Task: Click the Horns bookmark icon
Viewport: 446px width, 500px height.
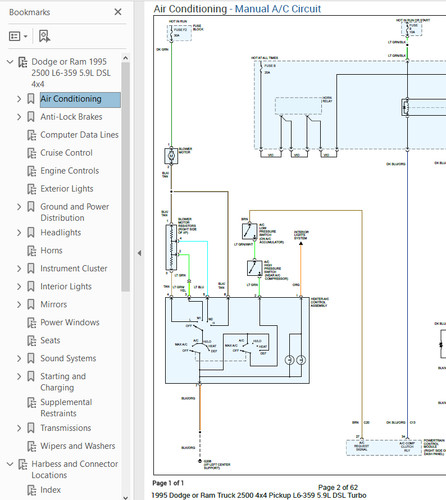Action: coord(32,251)
